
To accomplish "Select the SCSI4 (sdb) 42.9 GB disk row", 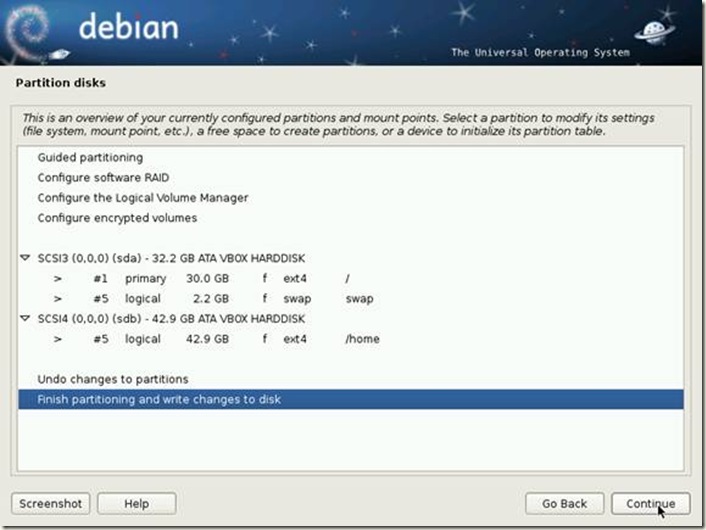I will (351, 318).
